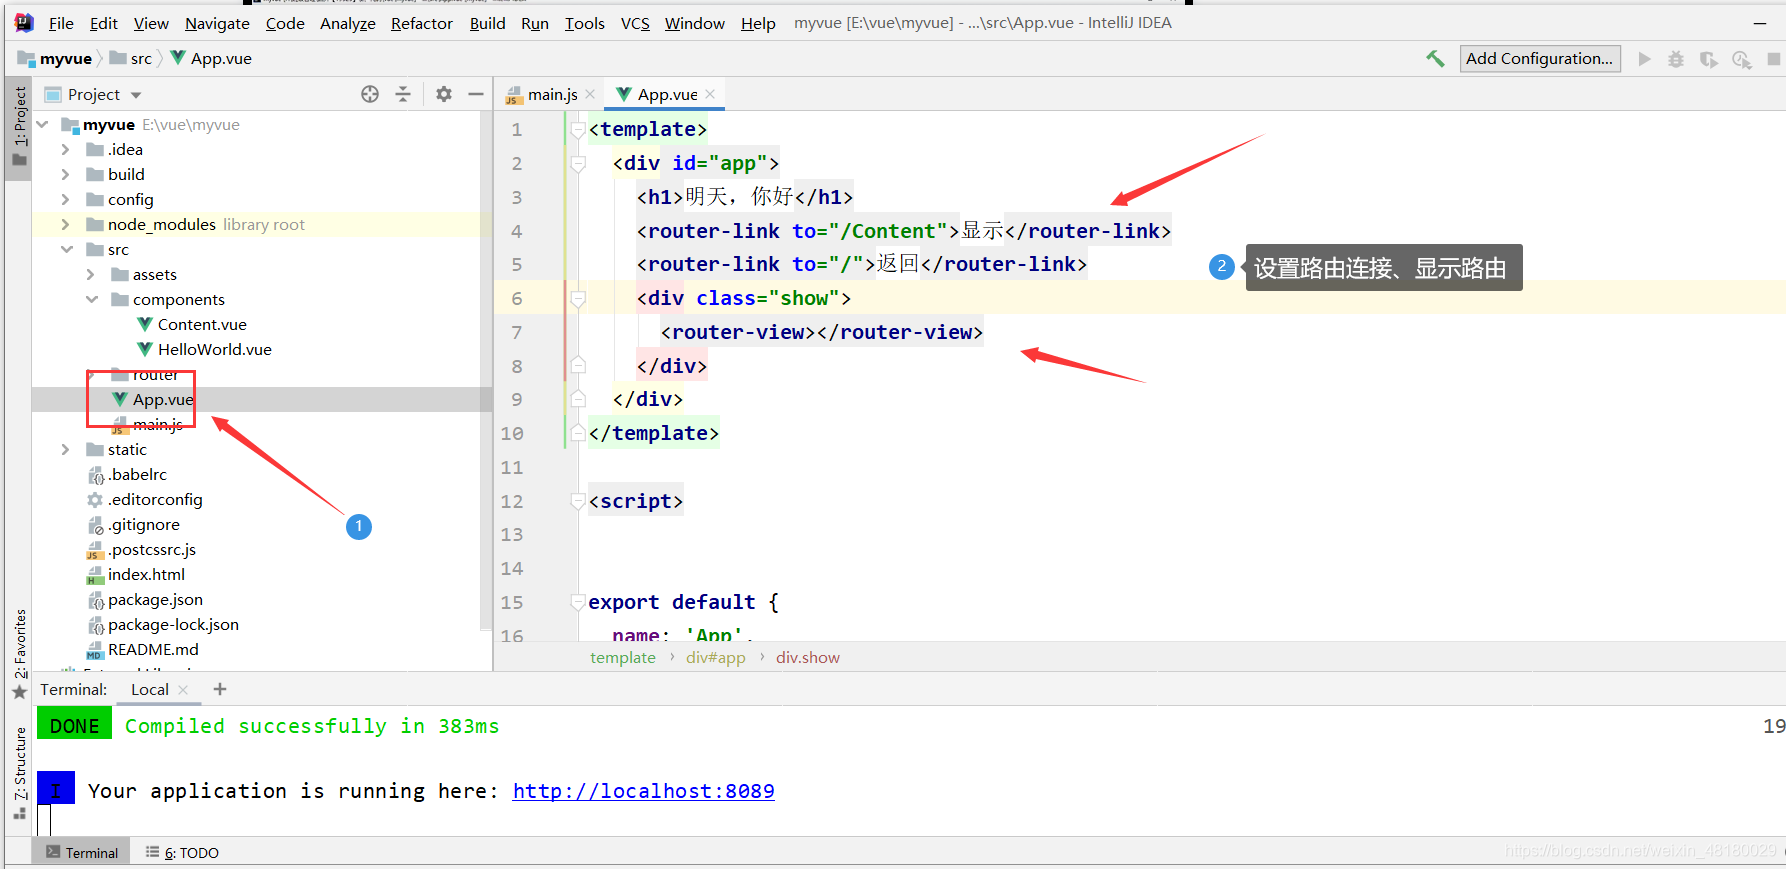The height and width of the screenshot is (869, 1786).
Task: Select HelloWorld.vue in project tree
Action: pyautogui.click(x=214, y=350)
